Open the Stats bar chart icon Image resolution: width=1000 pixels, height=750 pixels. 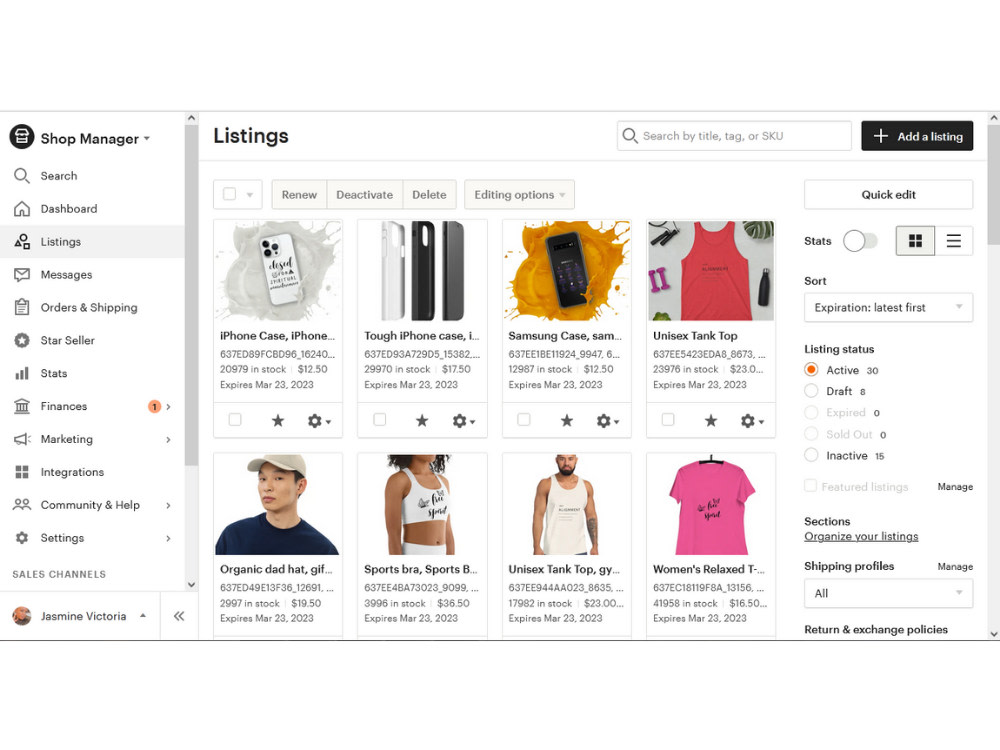[22, 373]
